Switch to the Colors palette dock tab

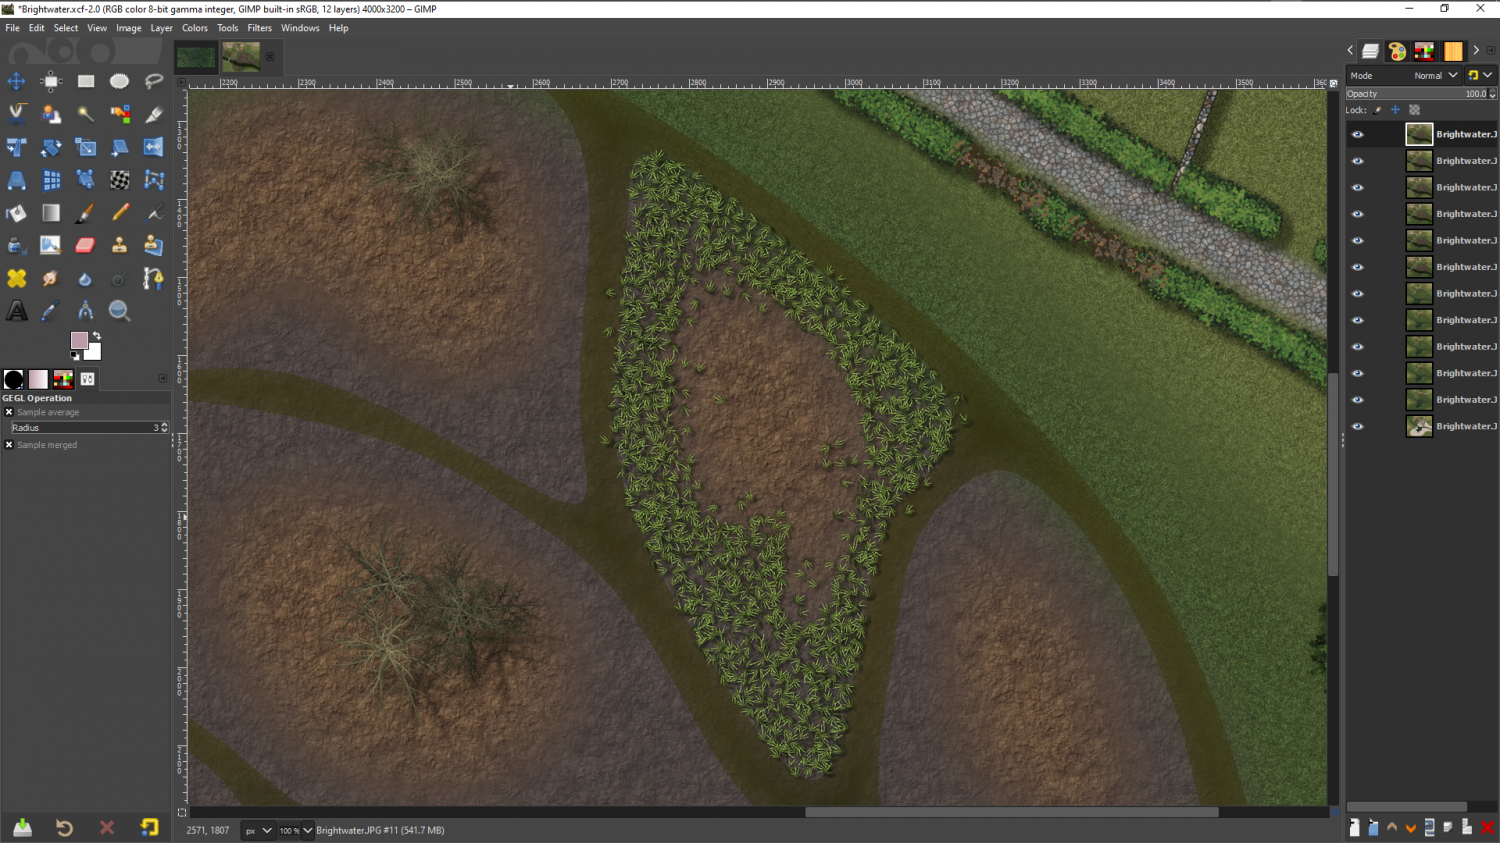pos(1398,51)
